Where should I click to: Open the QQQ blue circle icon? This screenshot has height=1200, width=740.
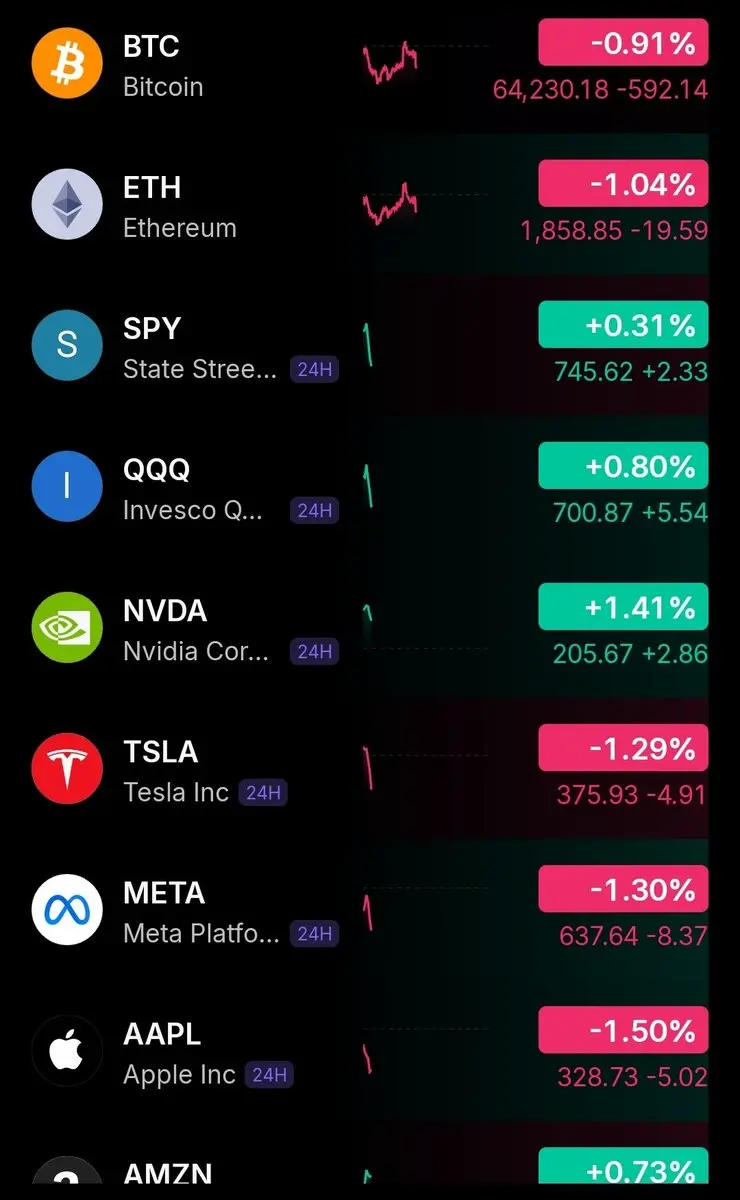(67, 486)
